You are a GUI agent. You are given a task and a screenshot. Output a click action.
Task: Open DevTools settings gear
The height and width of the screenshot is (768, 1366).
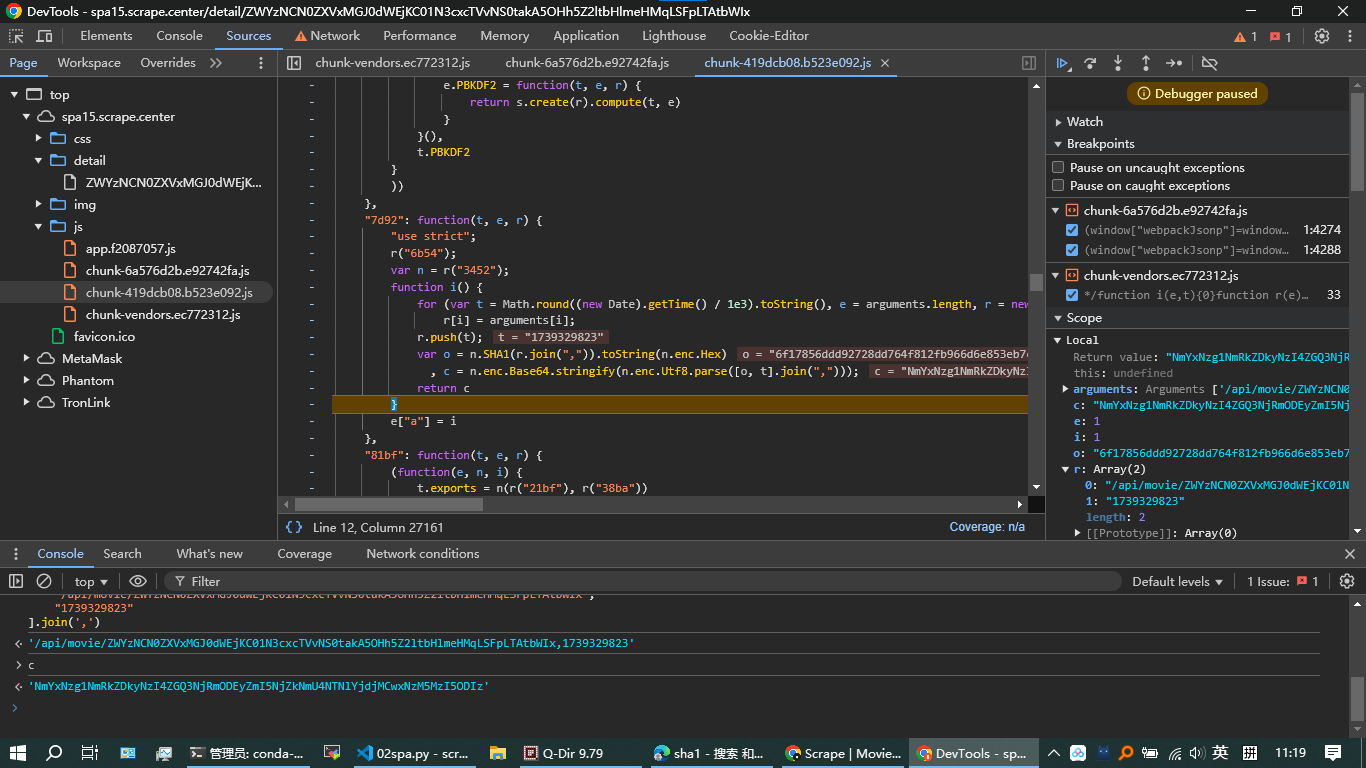coord(1322,36)
